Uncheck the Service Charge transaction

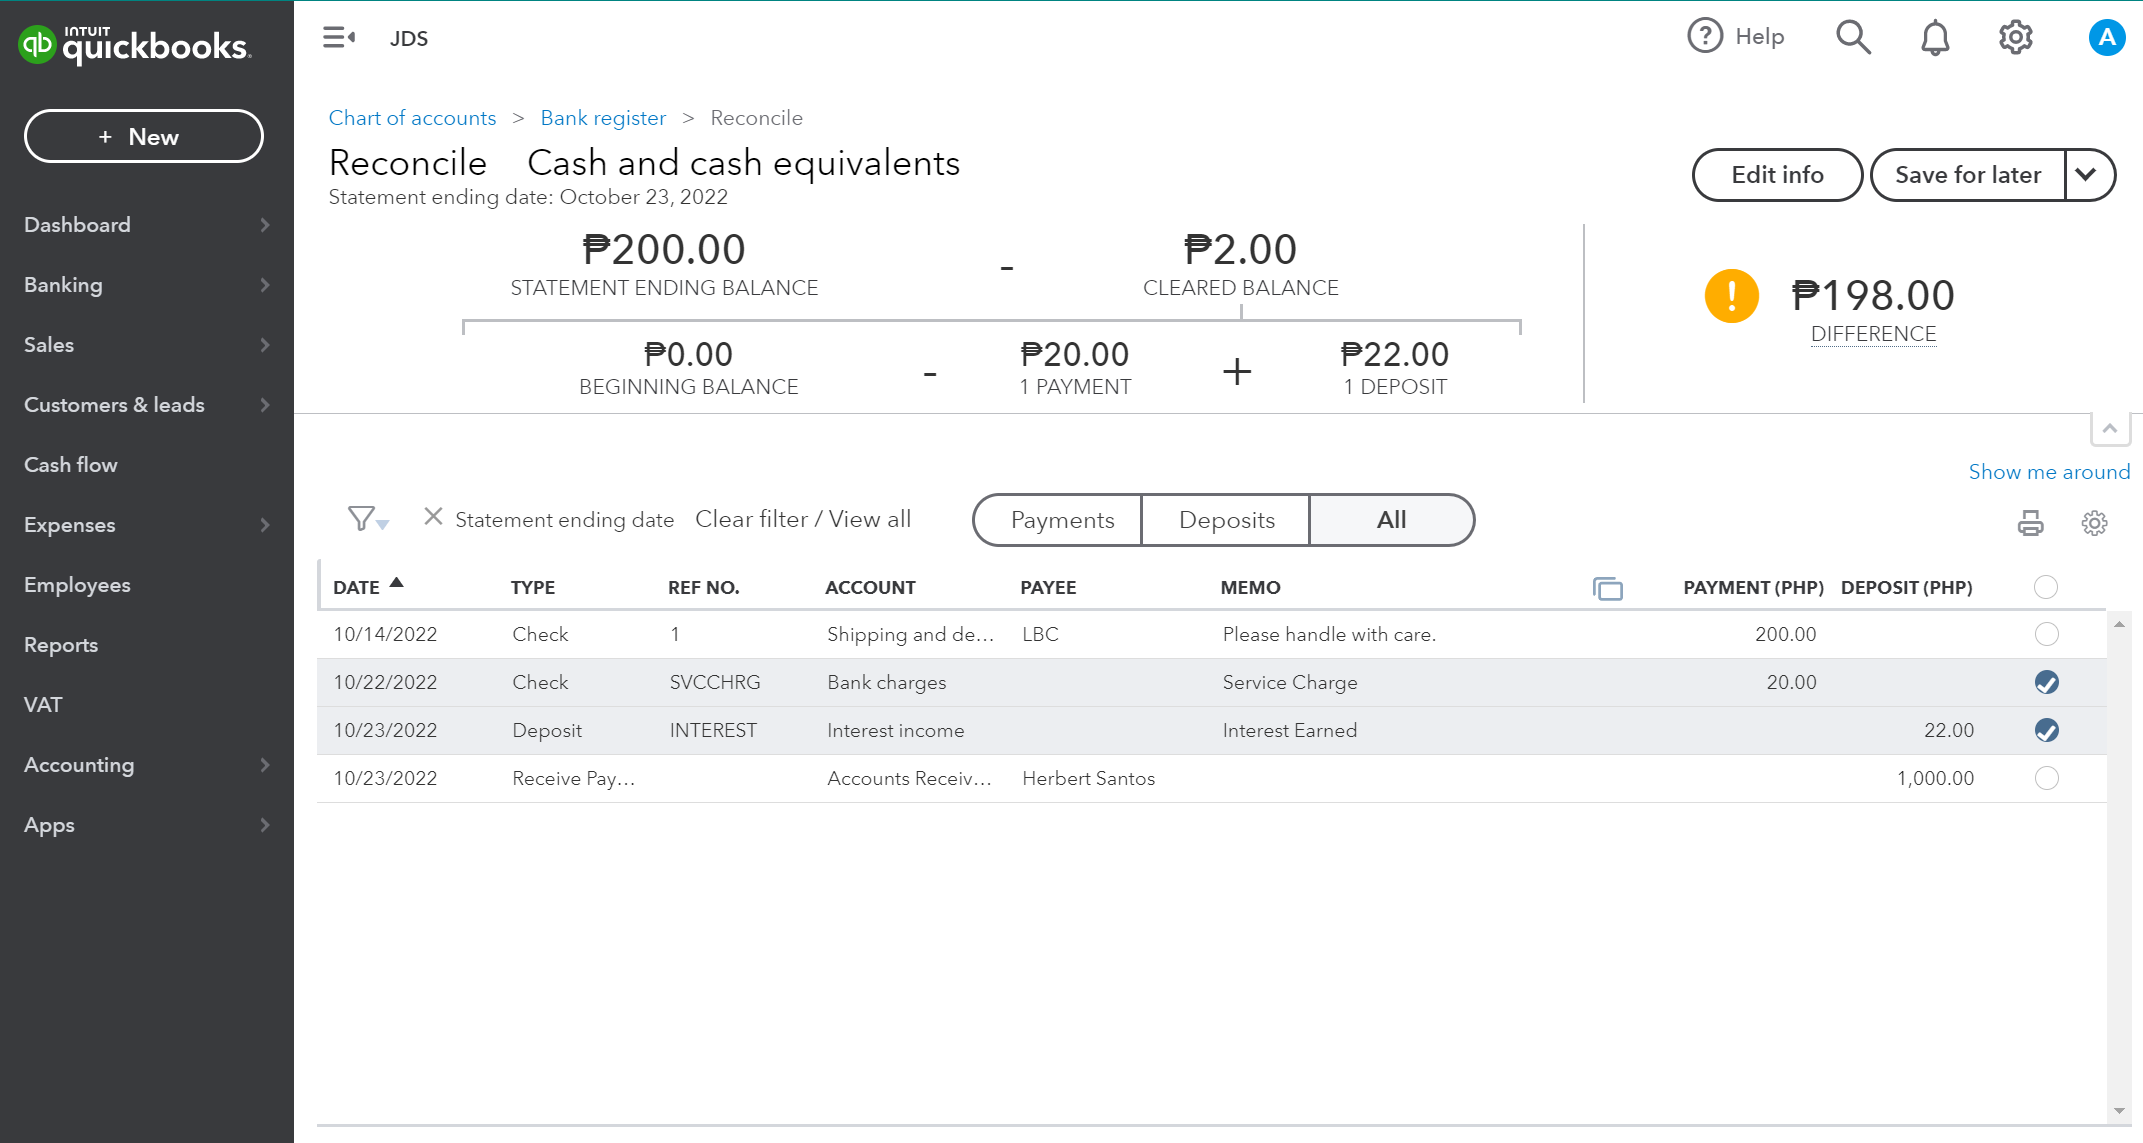pyautogui.click(x=2046, y=682)
